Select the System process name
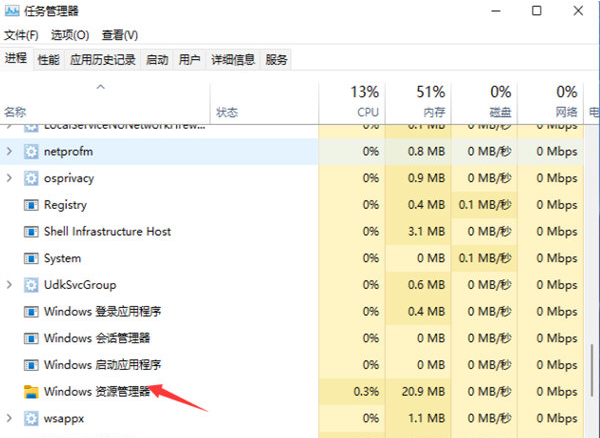 [62, 258]
